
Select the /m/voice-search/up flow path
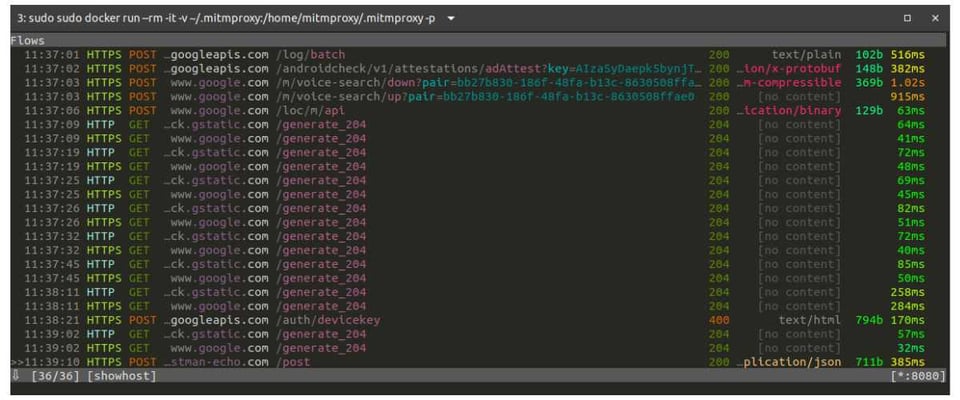(486, 97)
